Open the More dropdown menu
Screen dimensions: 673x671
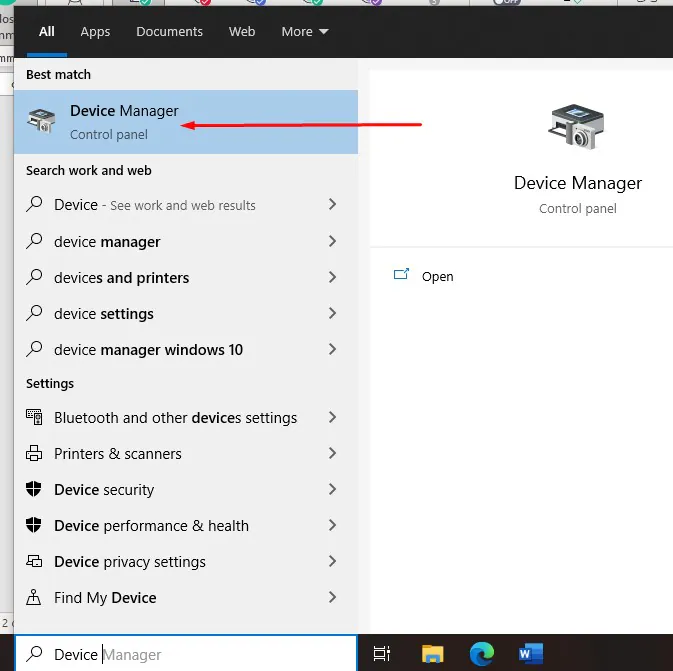pyautogui.click(x=305, y=31)
